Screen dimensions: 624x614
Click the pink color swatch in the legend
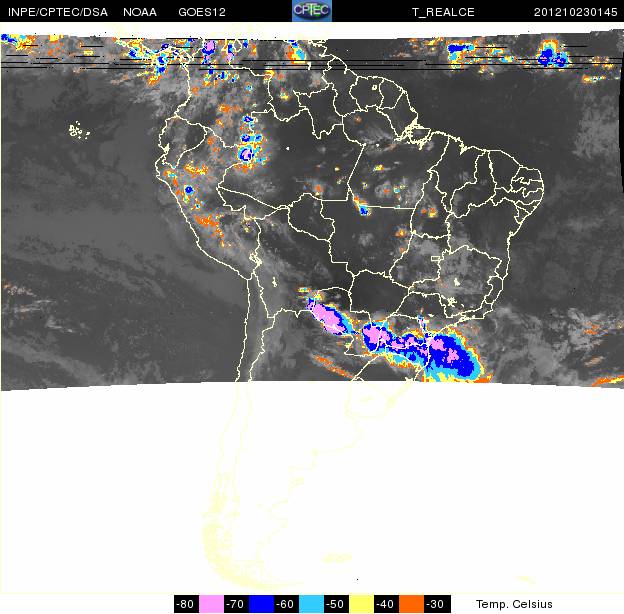pyautogui.click(x=211, y=604)
